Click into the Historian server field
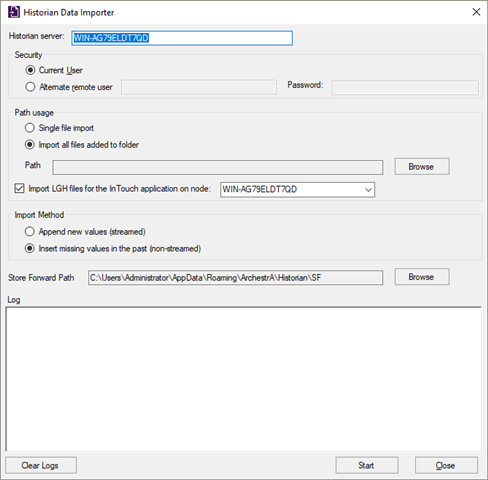 tap(182, 38)
